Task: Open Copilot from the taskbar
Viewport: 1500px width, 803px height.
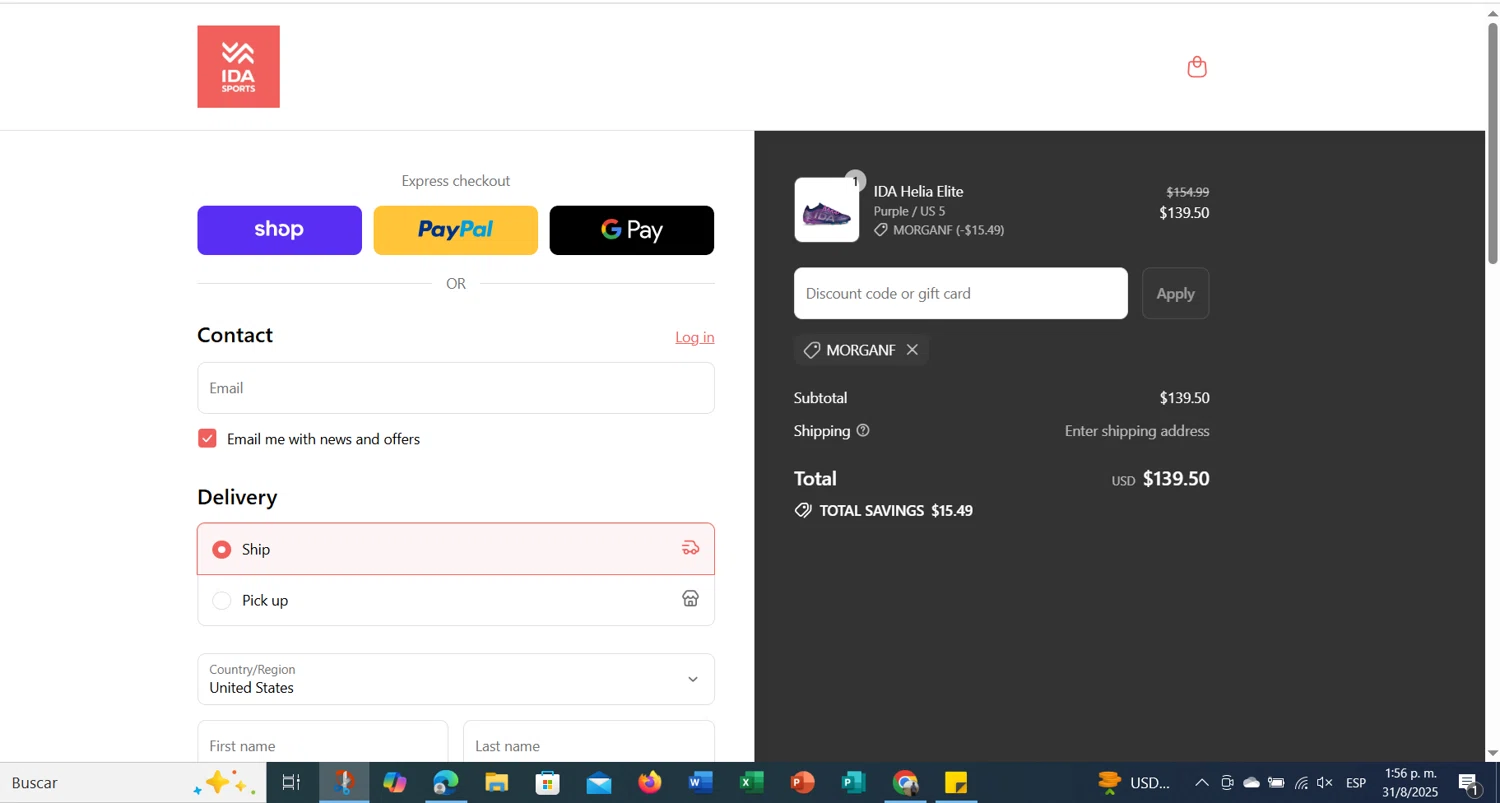Action: pos(395,783)
